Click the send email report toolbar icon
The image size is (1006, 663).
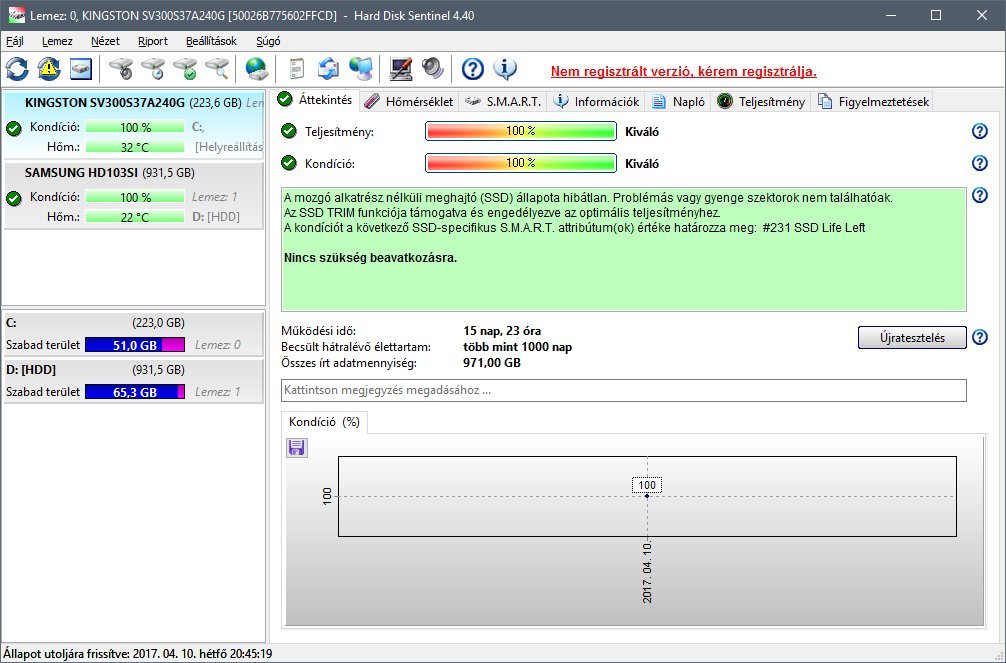pos(328,69)
